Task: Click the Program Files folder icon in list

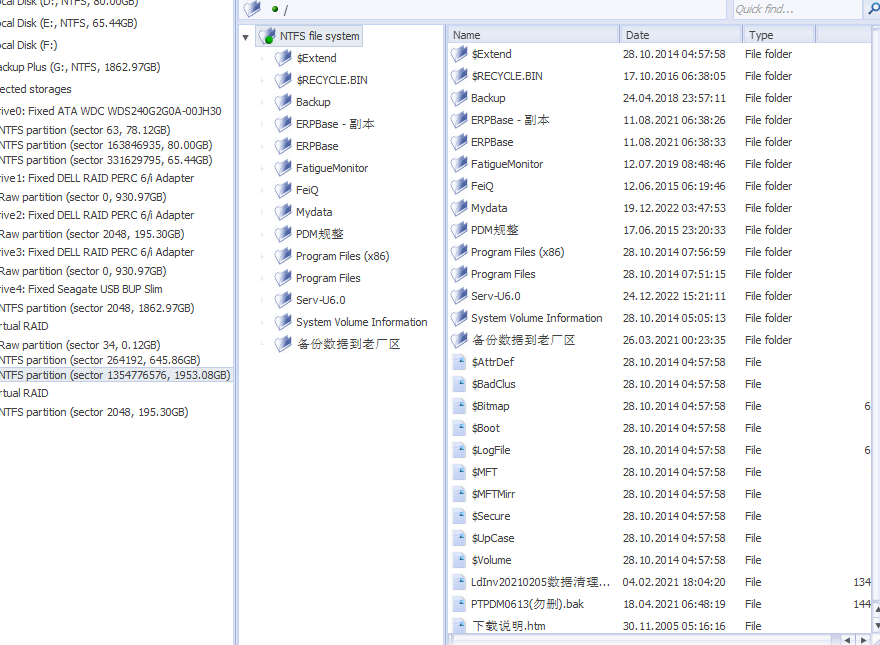Action: (459, 274)
